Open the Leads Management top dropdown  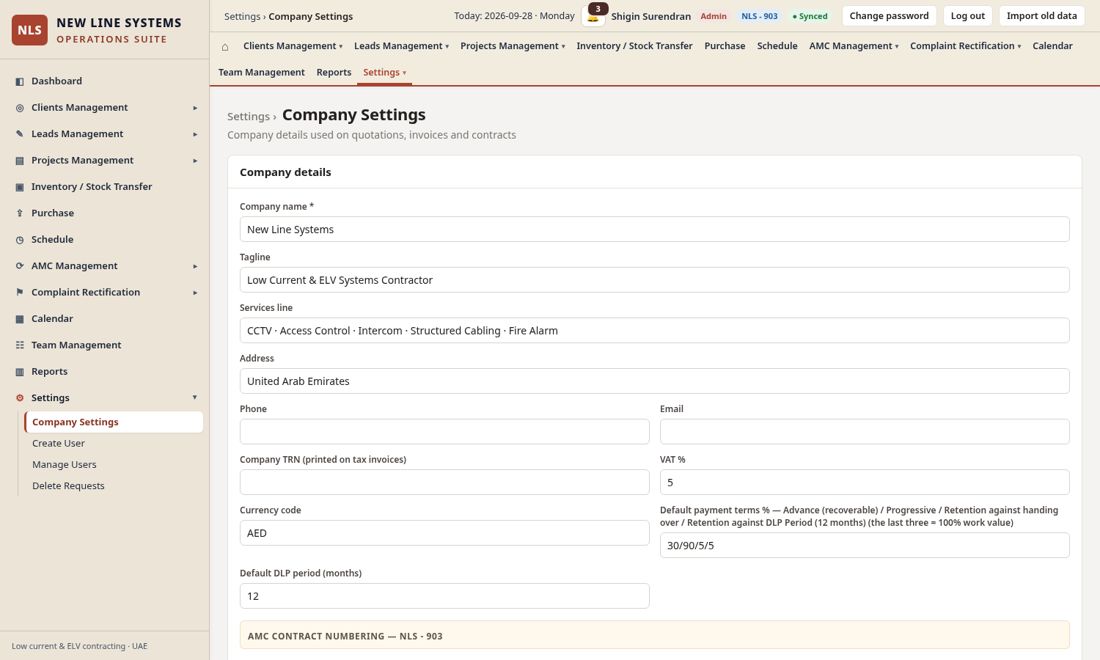click(401, 46)
